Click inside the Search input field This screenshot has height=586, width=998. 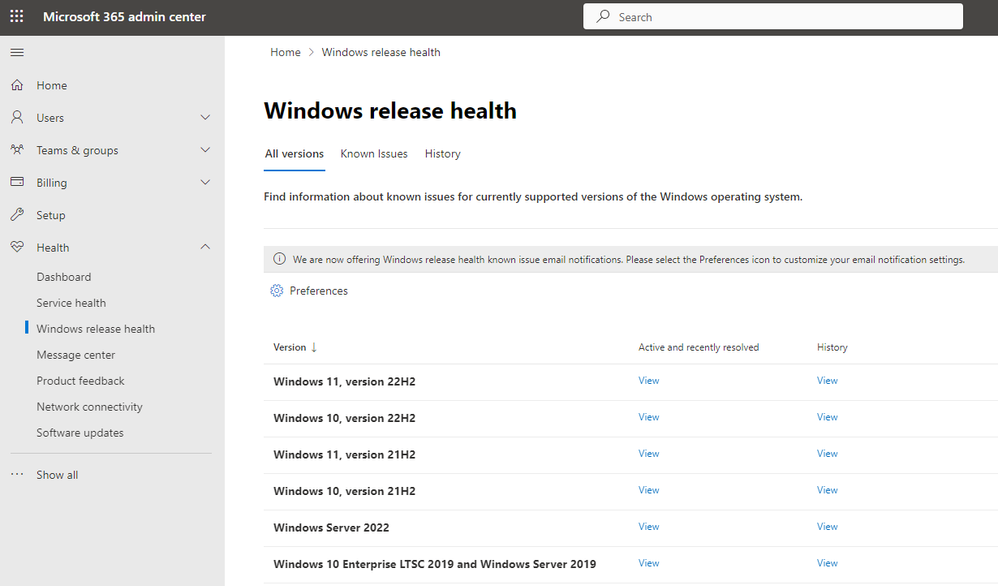pyautogui.click(x=770, y=16)
